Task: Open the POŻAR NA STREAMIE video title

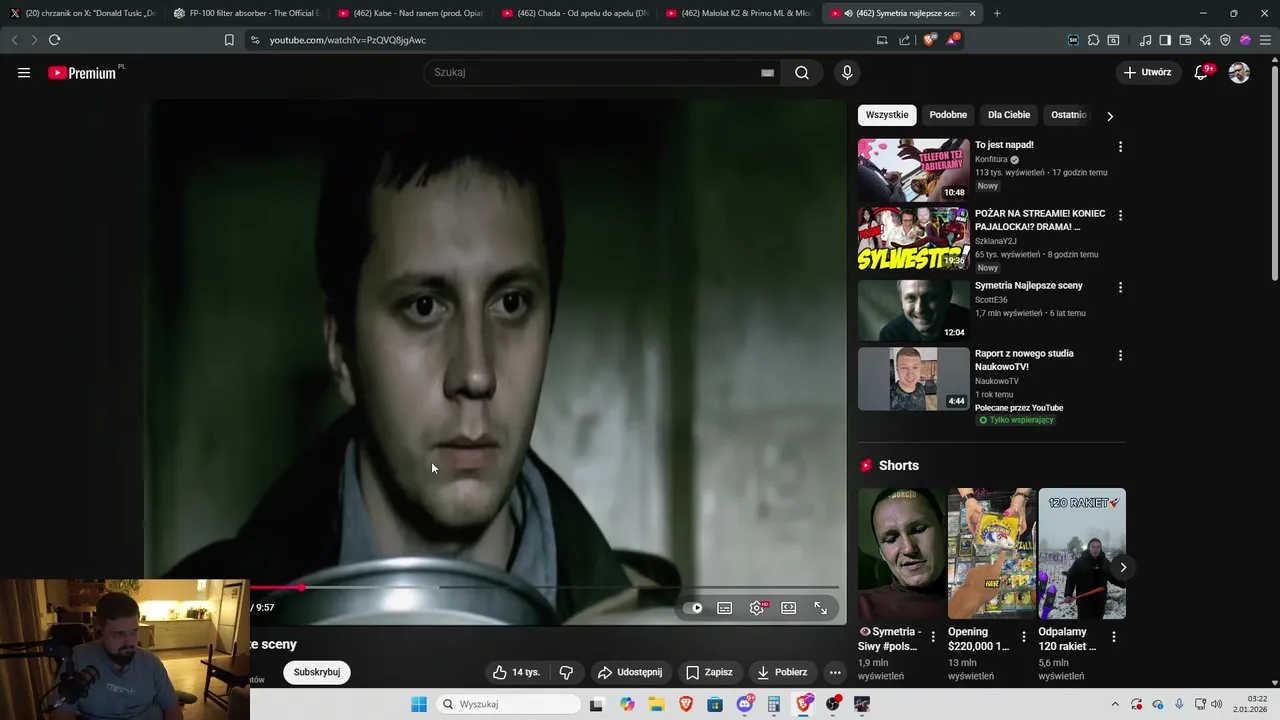Action: click(1040, 220)
